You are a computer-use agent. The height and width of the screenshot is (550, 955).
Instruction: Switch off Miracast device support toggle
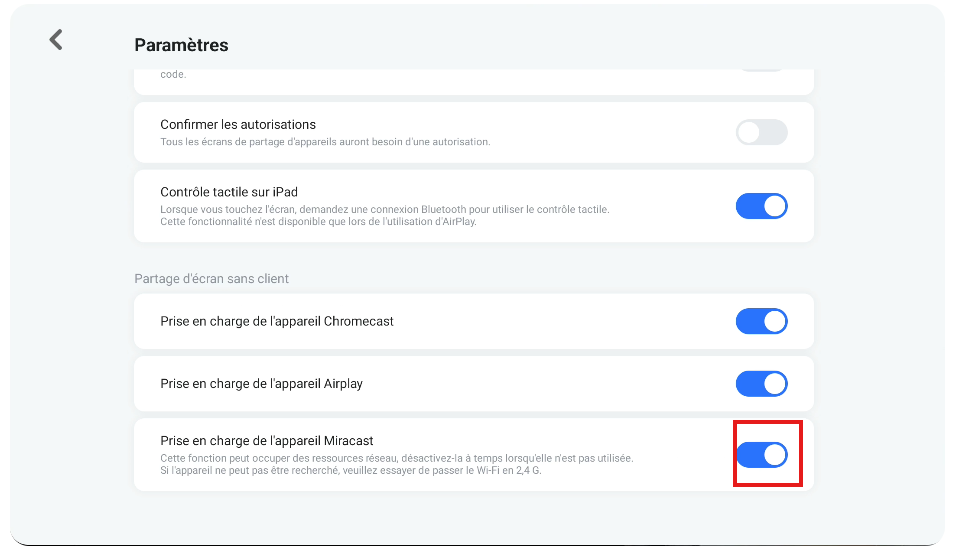[761, 455]
